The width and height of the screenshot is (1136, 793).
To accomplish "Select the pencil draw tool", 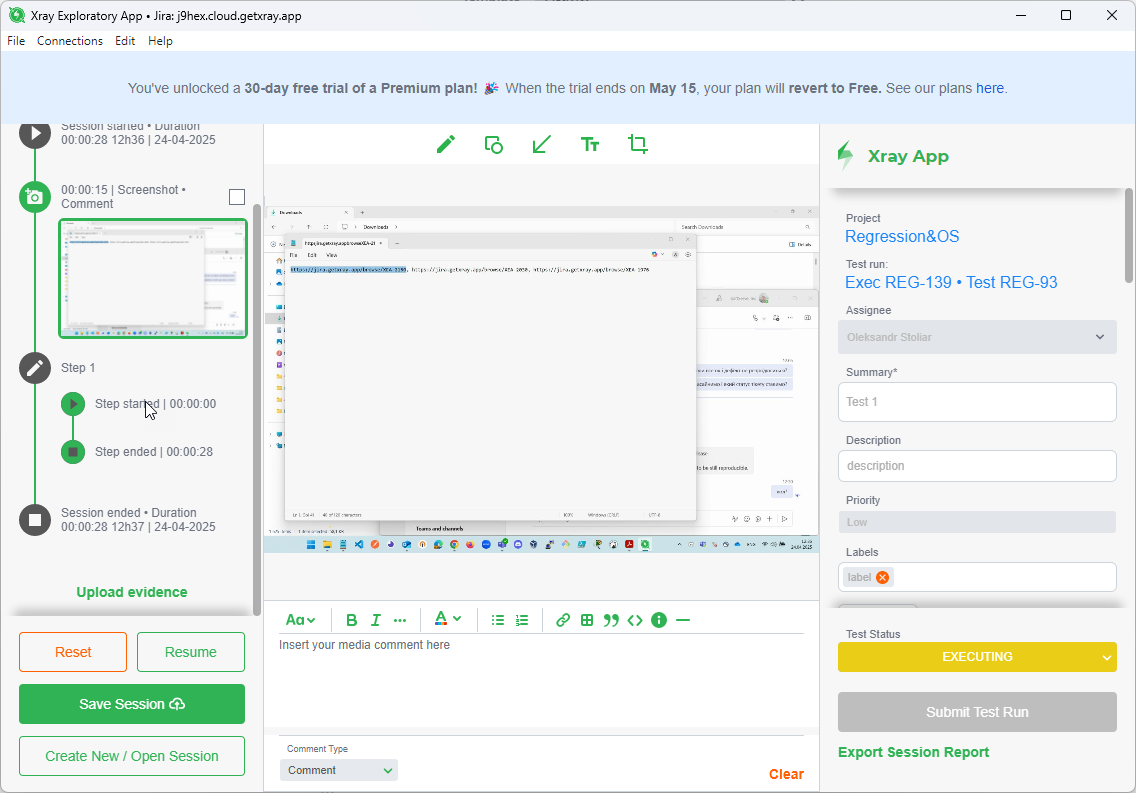I will point(446,145).
